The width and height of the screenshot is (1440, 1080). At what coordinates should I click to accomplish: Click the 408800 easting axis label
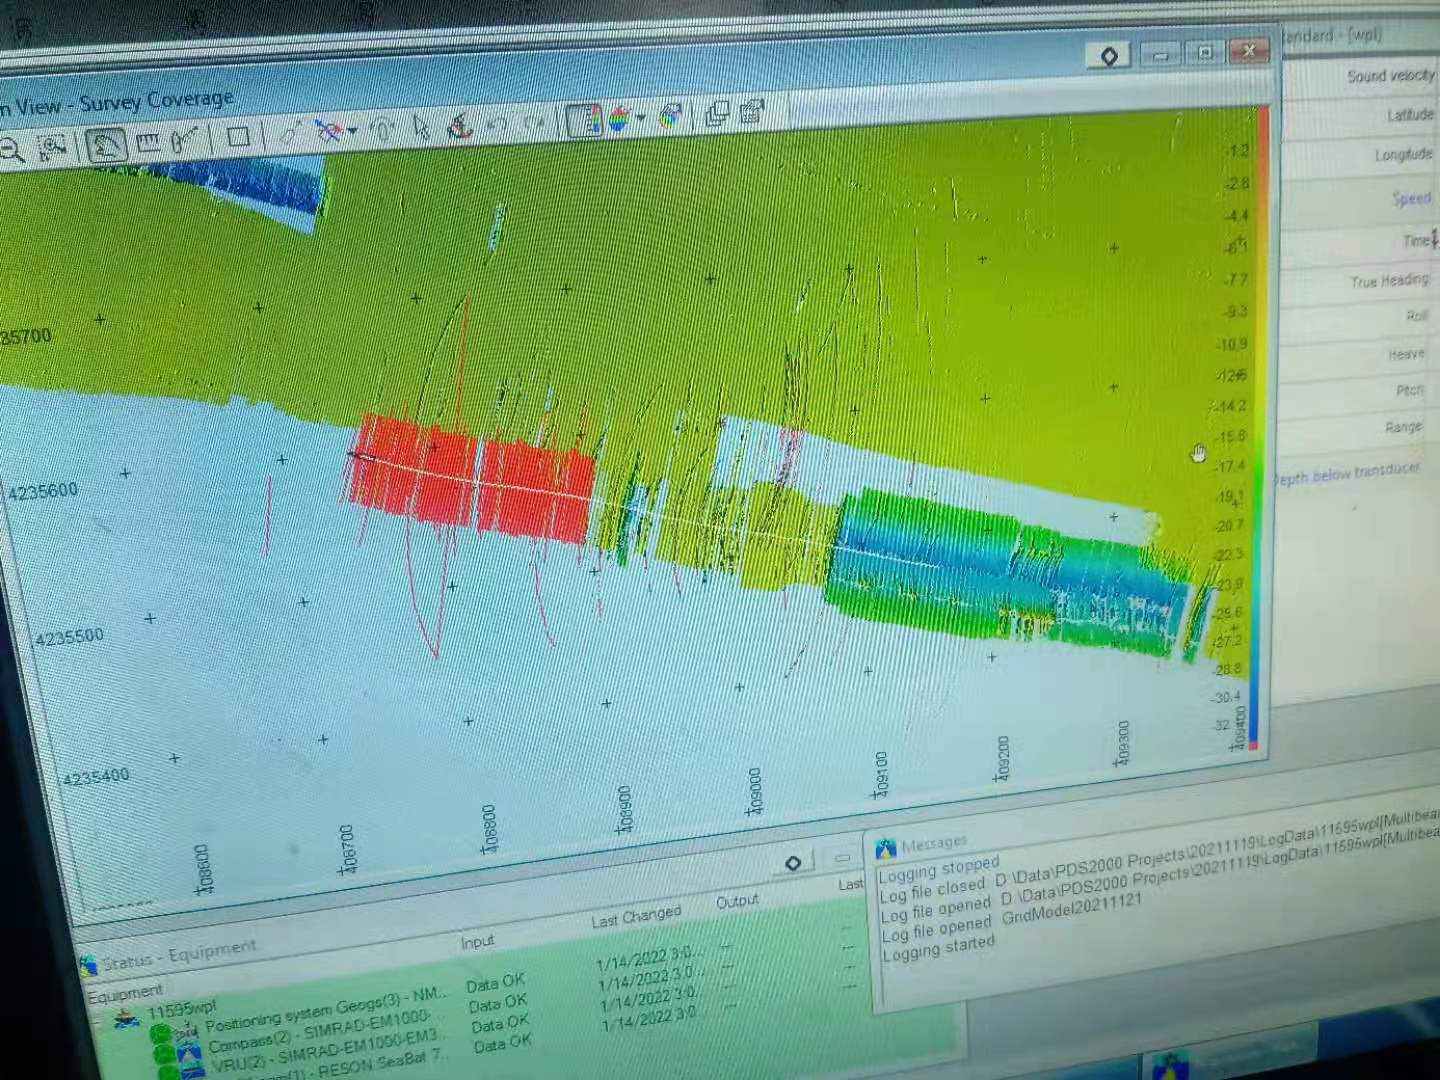point(488,829)
